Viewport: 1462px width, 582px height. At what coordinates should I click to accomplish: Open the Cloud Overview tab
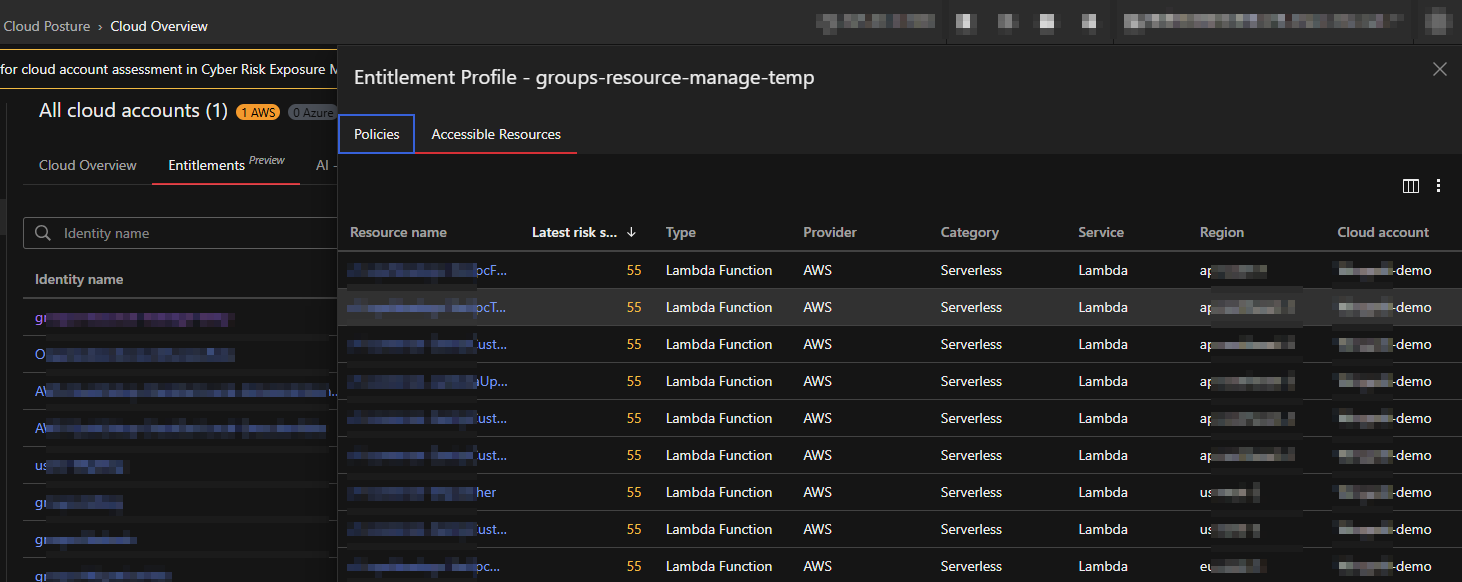(x=87, y=165)
